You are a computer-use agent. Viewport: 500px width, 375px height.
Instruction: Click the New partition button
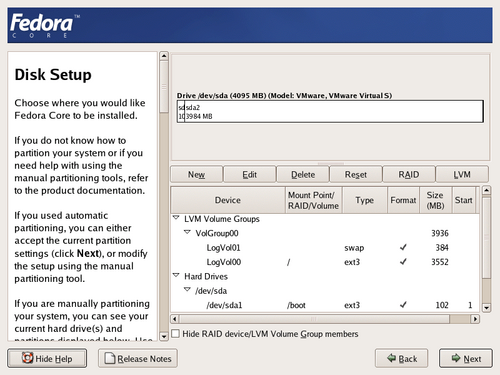(x=196, y=174)
